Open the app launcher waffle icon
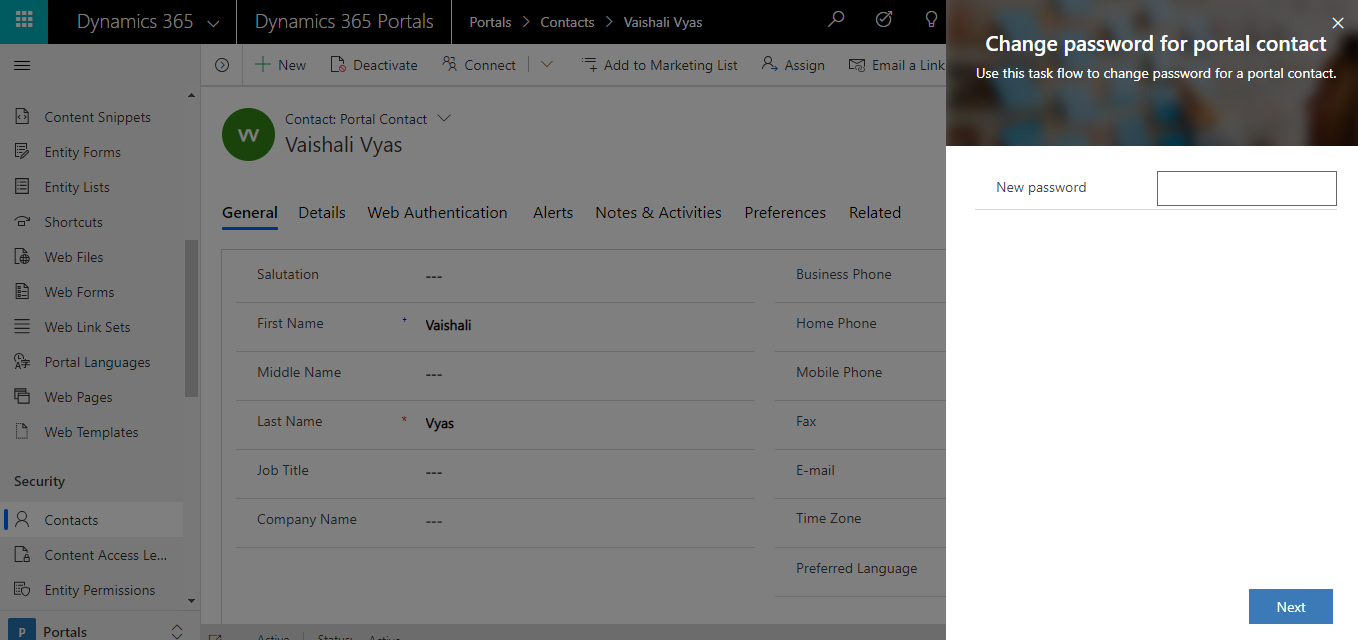The image size is (1358, 640). (x=24, y=21)
